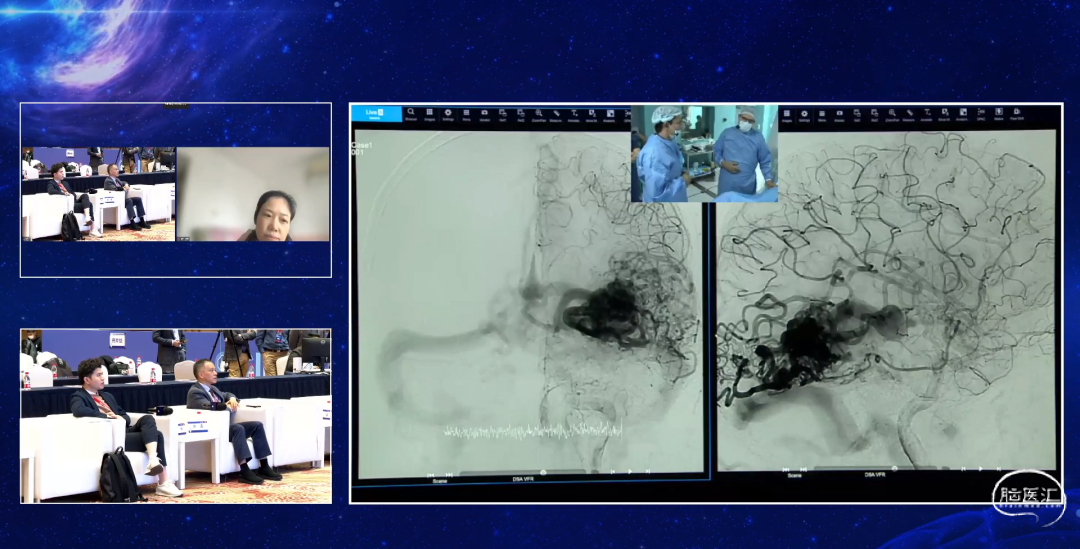This screenshot has width=1080, height=549.
Task: Click the lateral angiogram image in right viewer
Action: pos(886,299)
